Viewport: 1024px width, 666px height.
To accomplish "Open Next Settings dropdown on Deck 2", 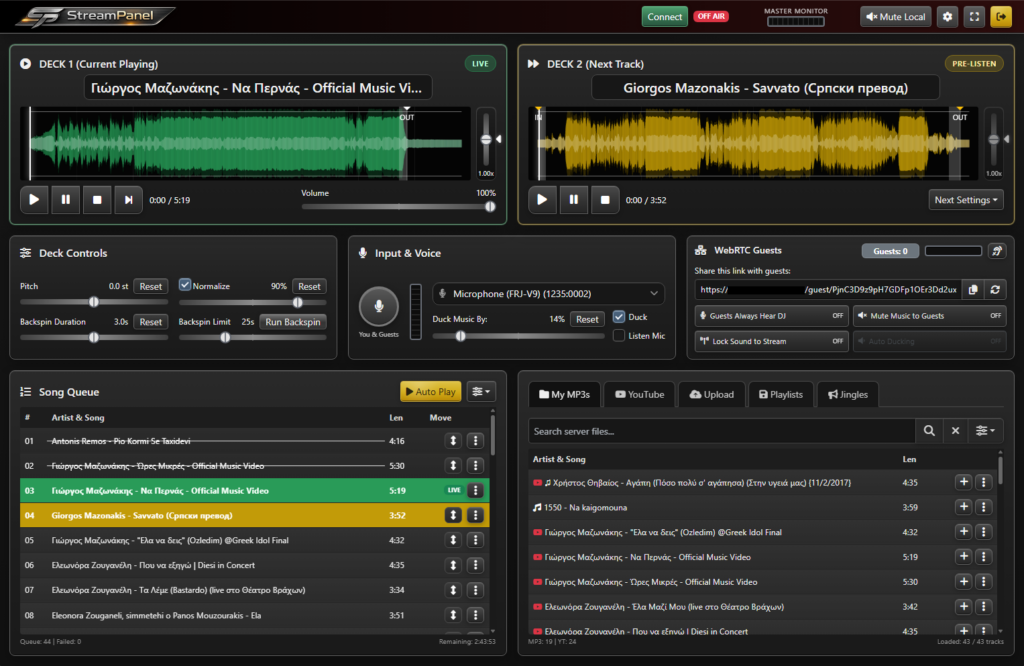I will point(965,199).
